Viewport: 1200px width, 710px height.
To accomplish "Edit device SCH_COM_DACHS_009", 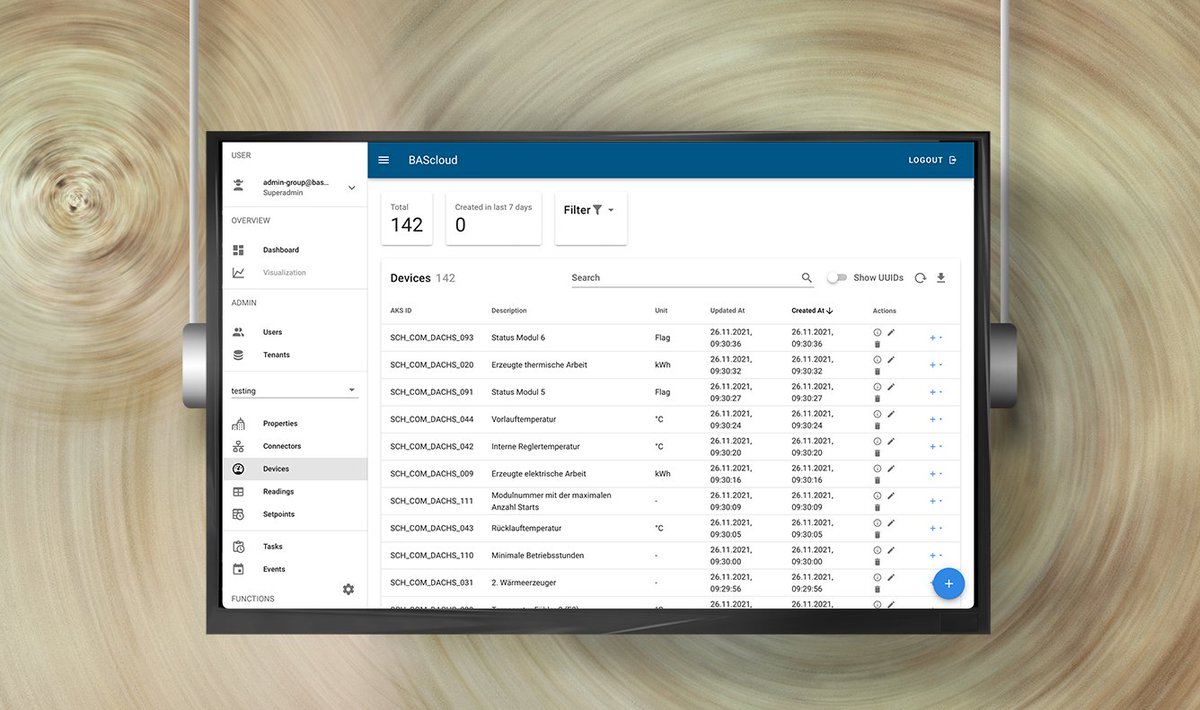I will pos(891,468).
